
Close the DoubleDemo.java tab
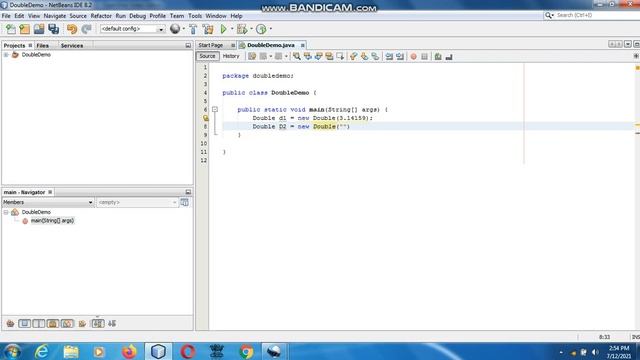(x=302, y=45)
